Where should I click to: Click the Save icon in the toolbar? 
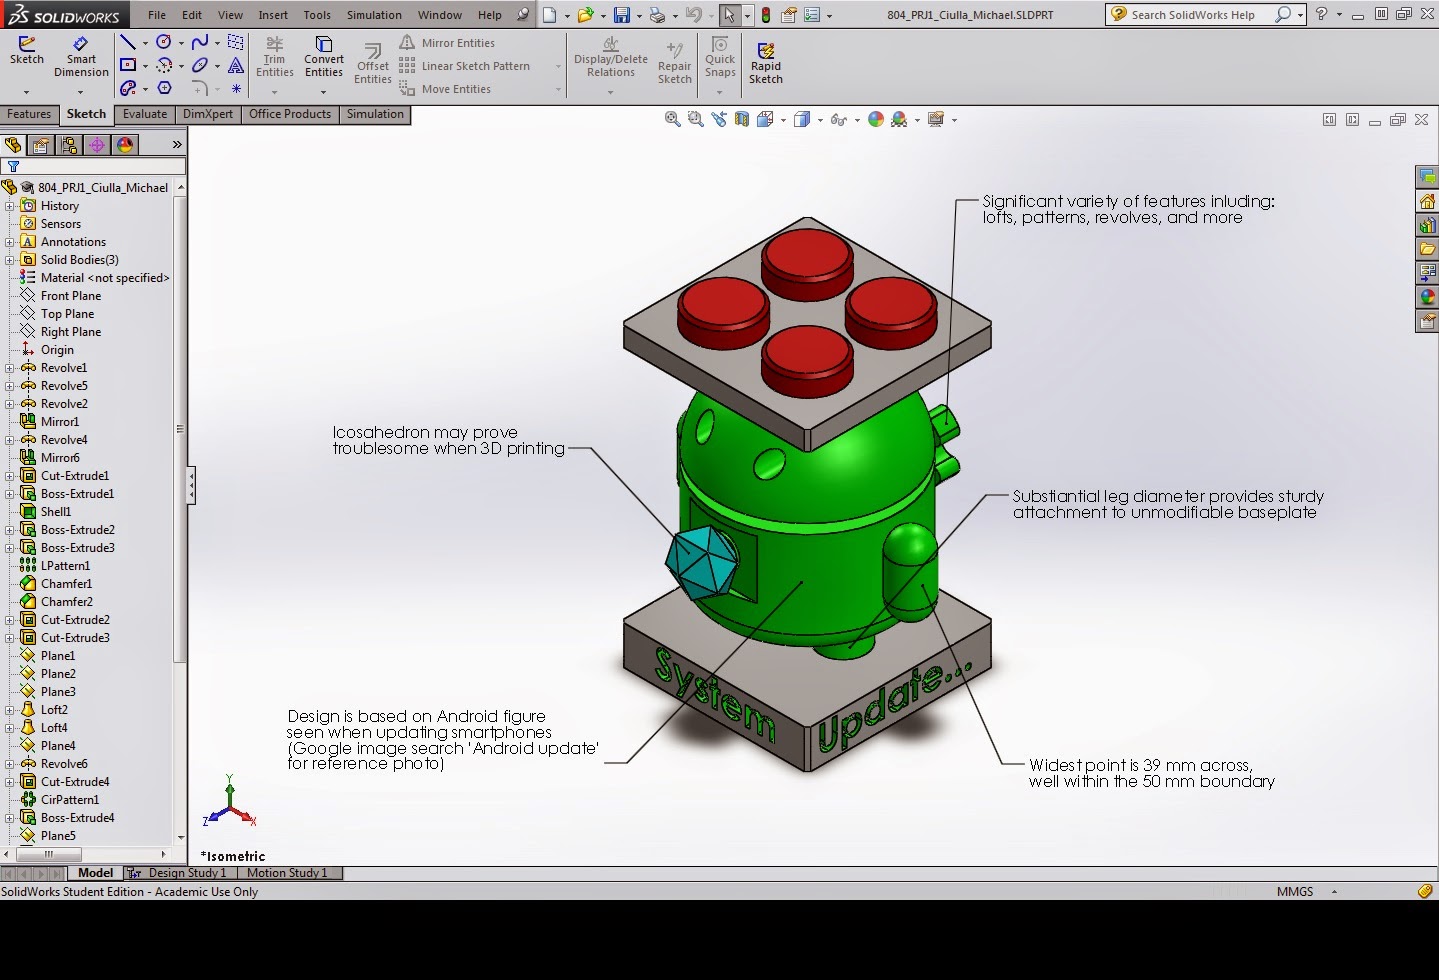click(x=622, y=15)
